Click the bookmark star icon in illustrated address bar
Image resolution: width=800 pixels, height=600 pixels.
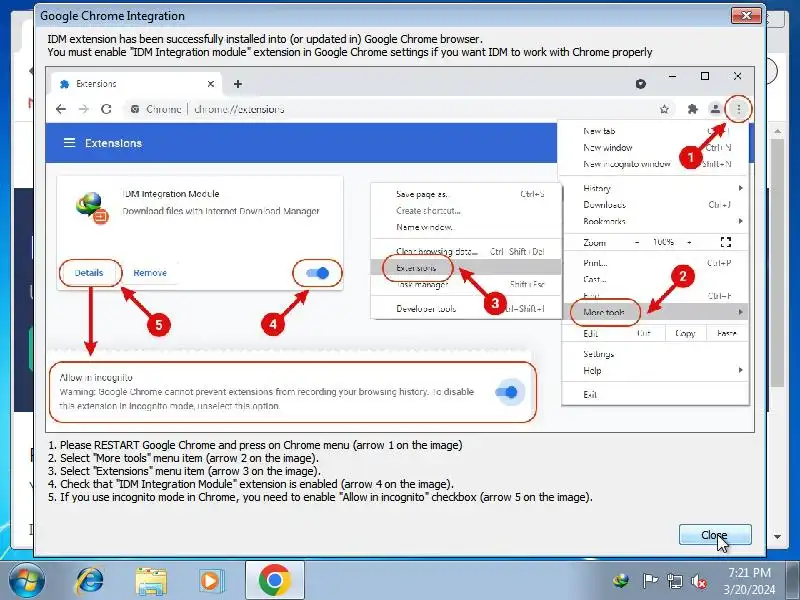tap(664, 109)
